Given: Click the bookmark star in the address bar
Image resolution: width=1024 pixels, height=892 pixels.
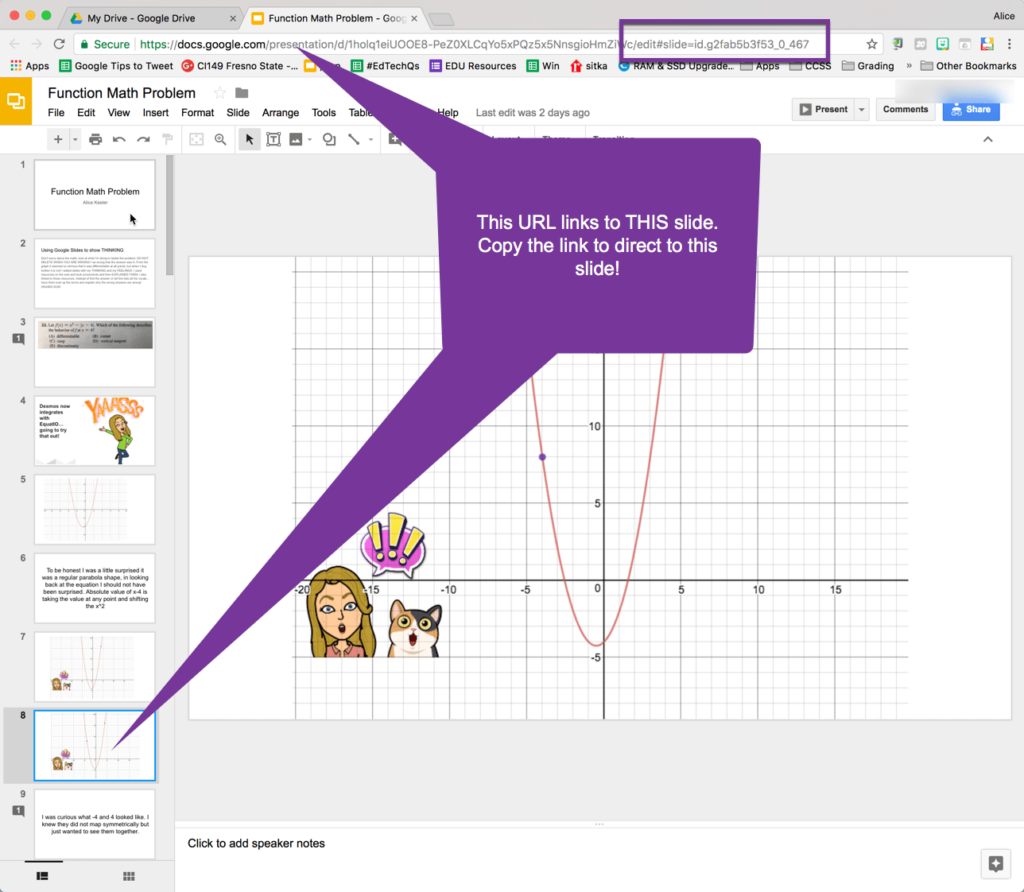Looking at the screenshot, I should 872,44.
